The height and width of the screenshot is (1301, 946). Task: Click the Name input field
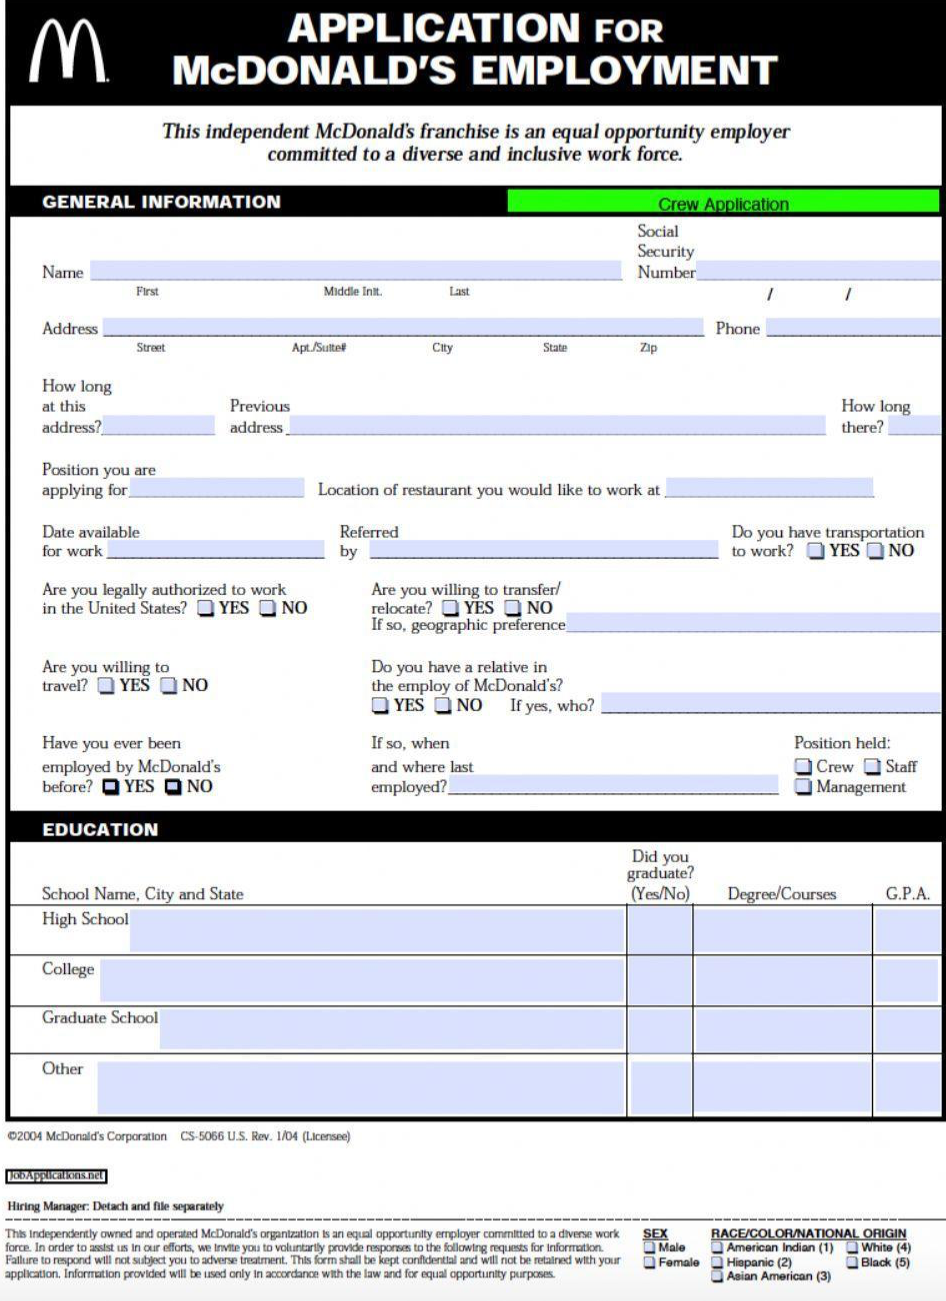[356, 271]
